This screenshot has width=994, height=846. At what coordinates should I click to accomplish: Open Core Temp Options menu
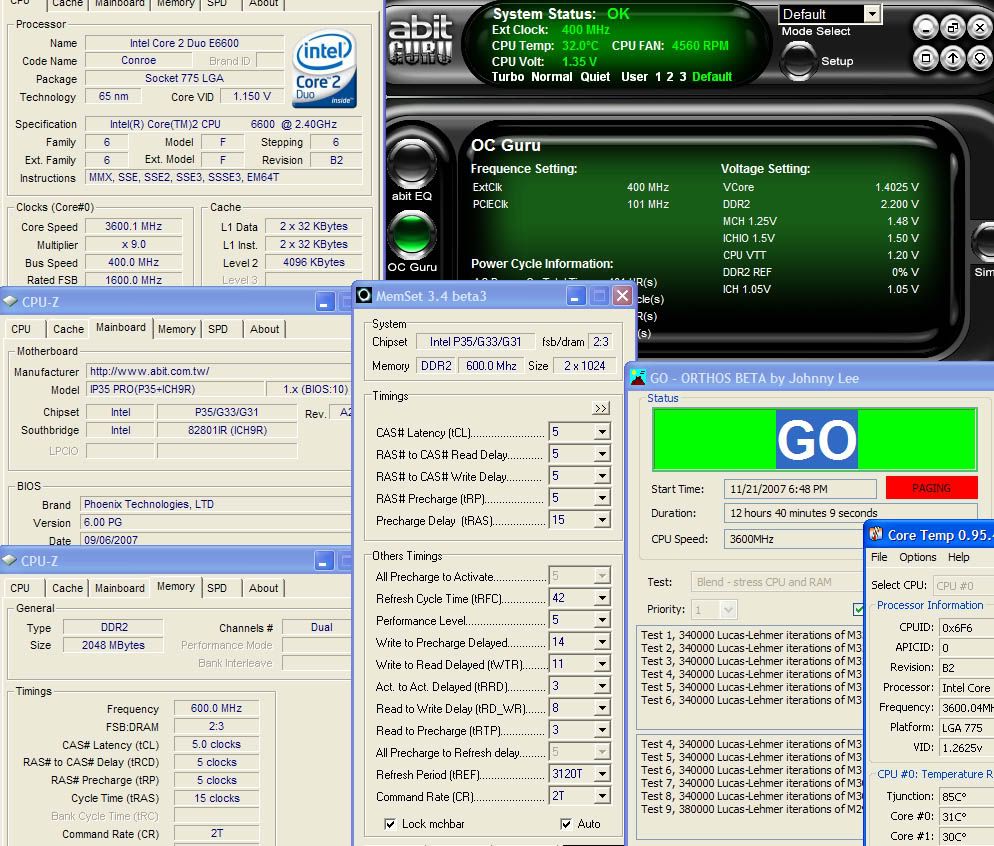[917, 557]
